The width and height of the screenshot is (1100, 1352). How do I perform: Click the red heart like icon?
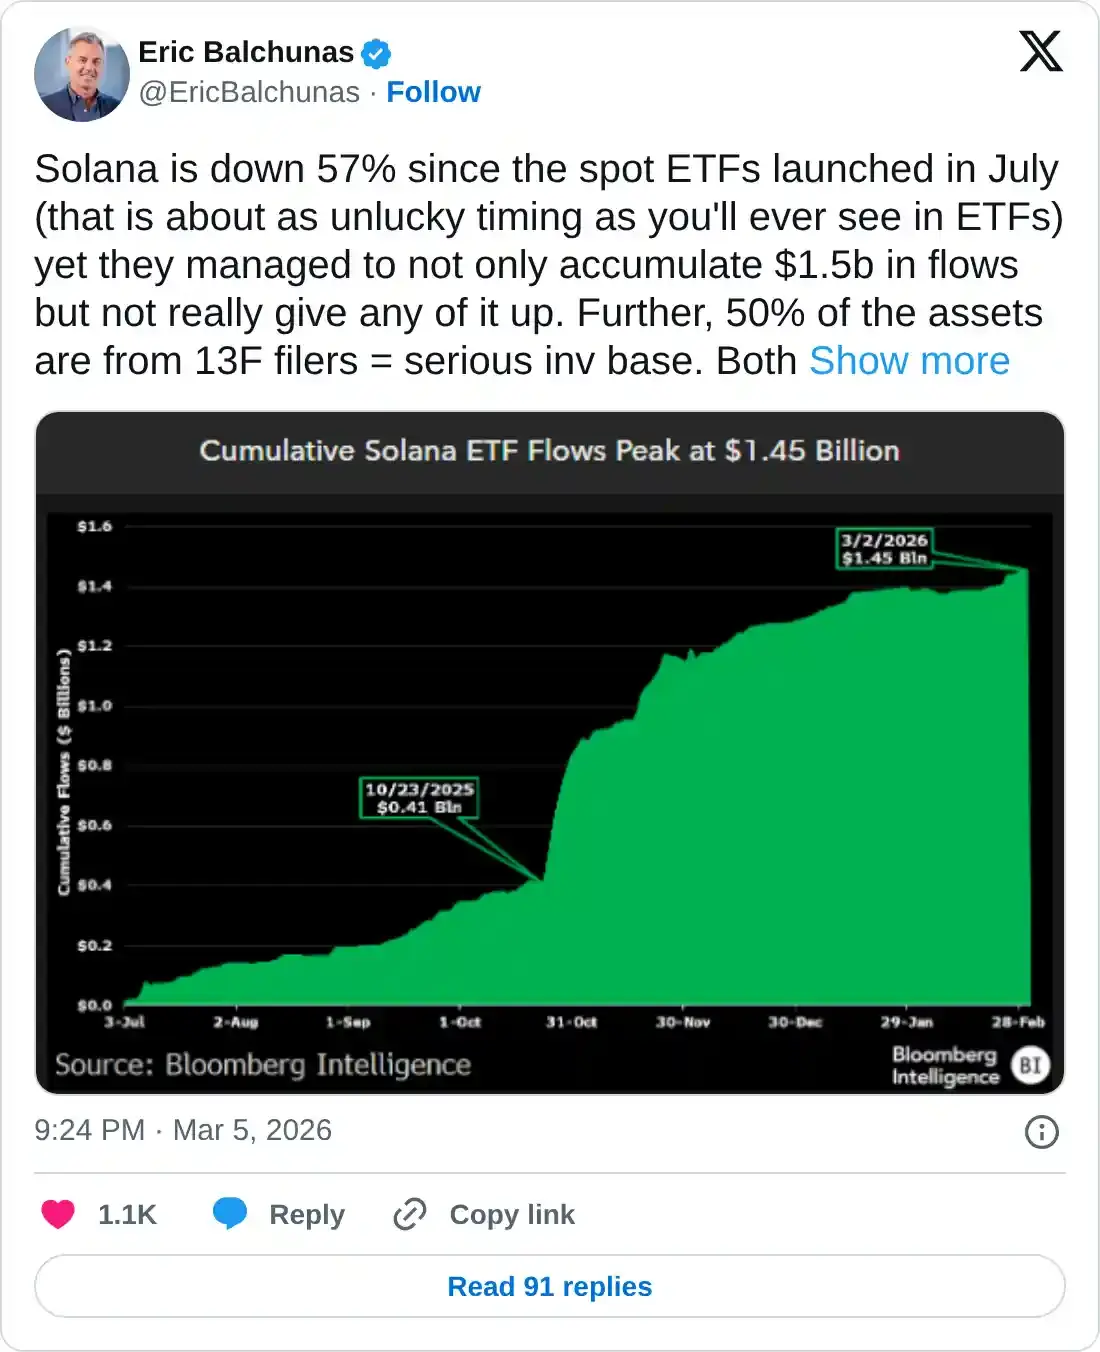(58, 1214)
